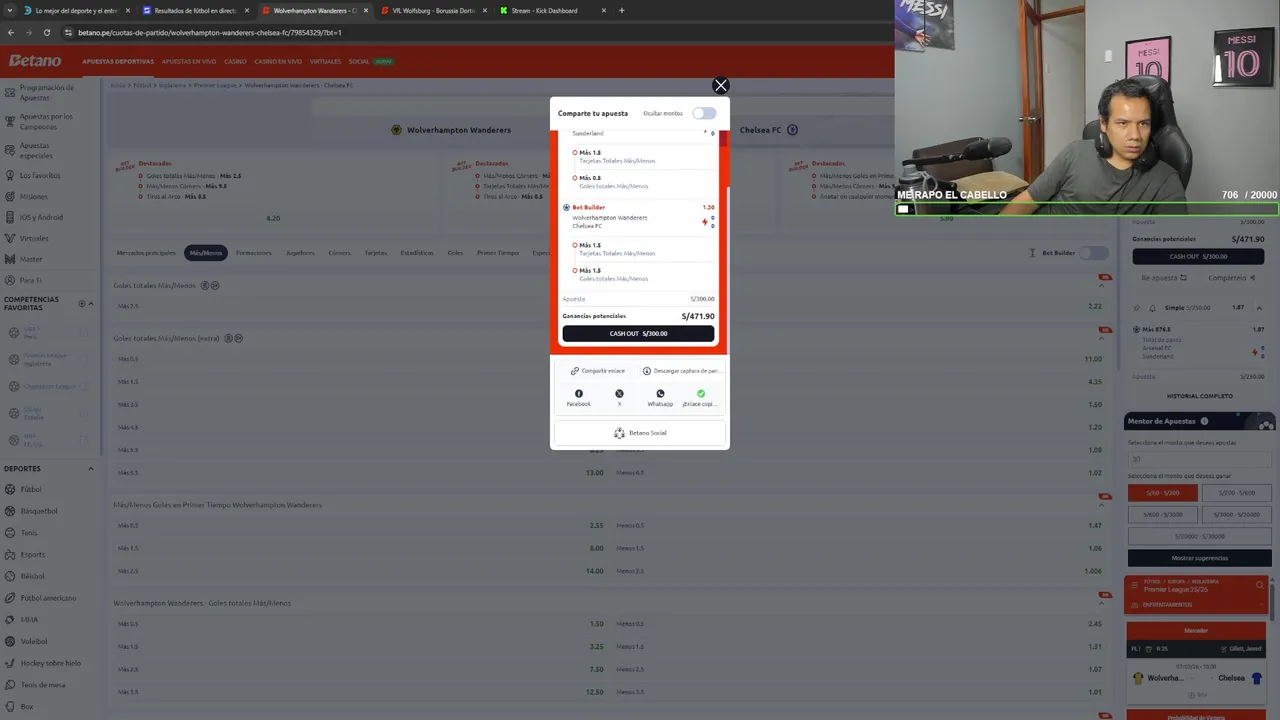Open Para Ti in the sidebar
This screenshot has height=720, width=1280.
(31, 280)
